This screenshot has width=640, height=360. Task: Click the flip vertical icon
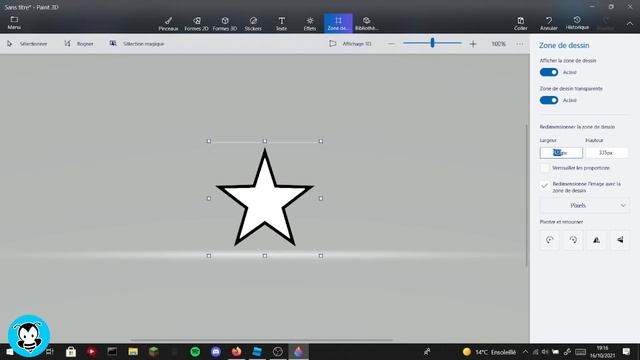coord(620,240)
